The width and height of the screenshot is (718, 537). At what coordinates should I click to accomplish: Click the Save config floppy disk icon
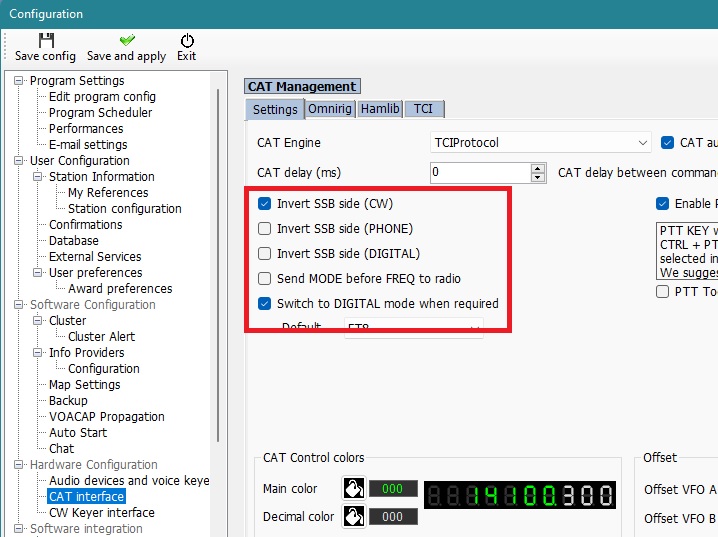tap(46, 40)
